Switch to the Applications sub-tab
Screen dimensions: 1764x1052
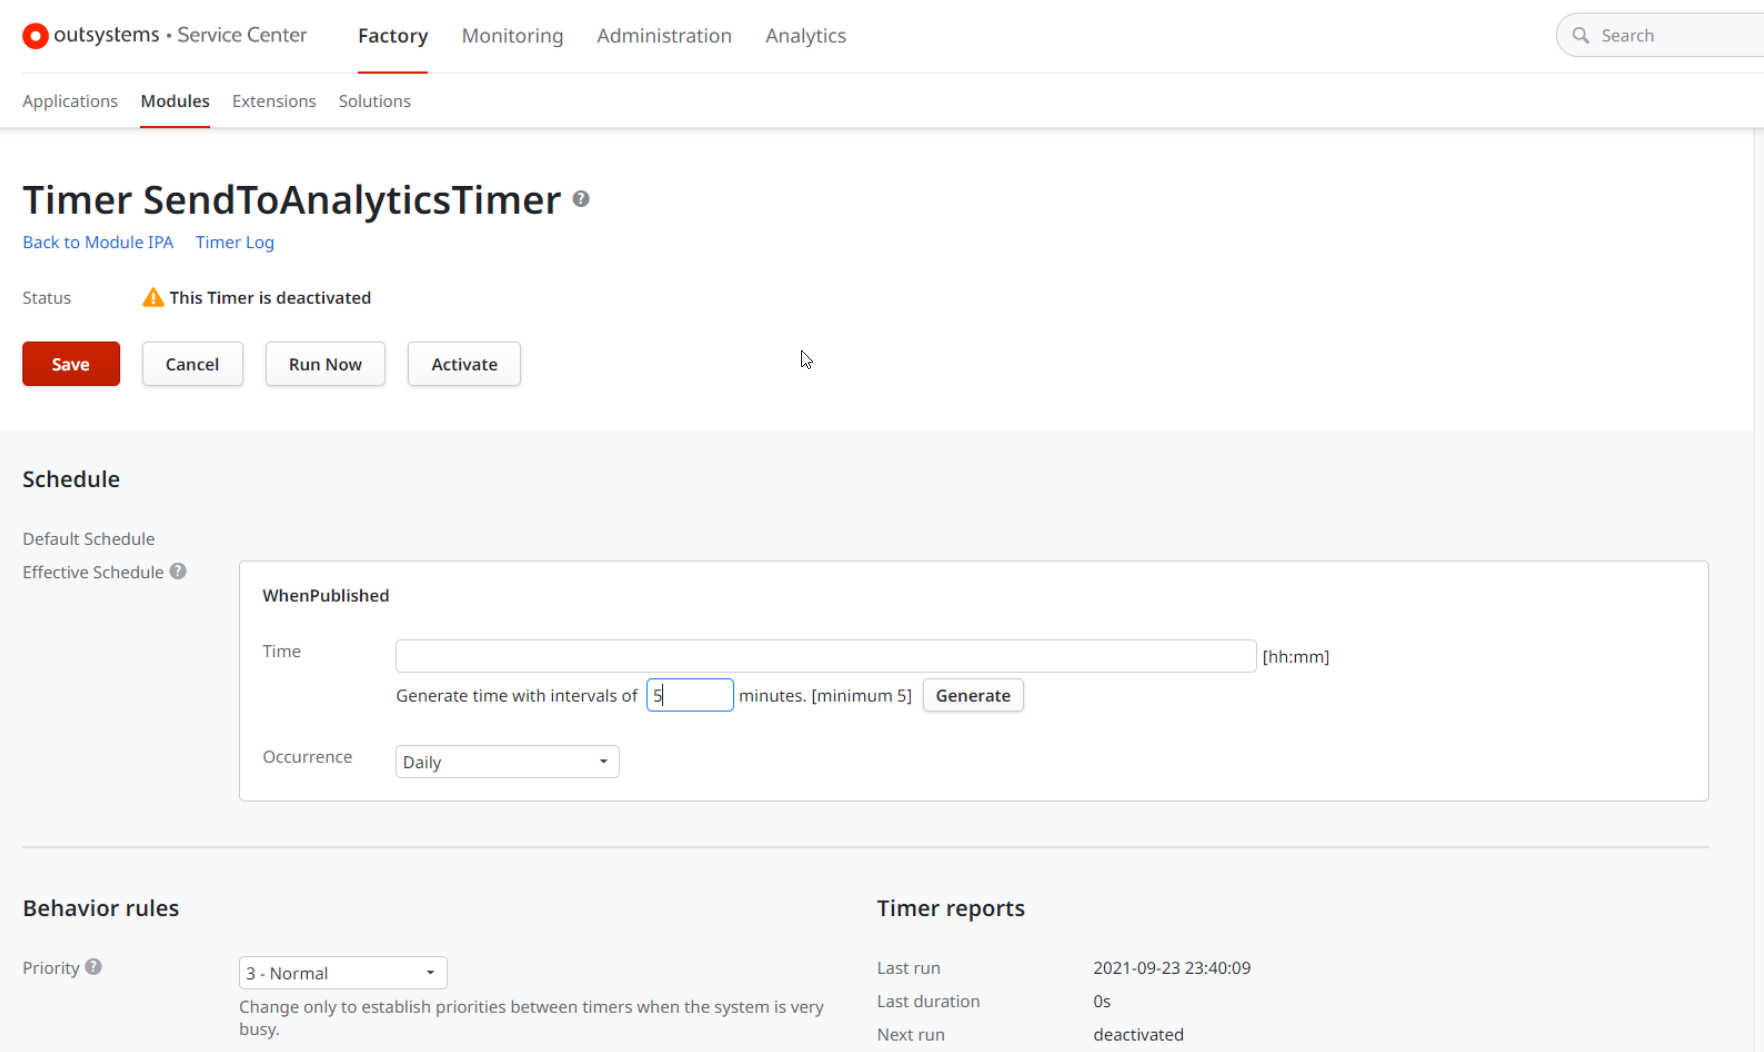[x=70, y=101]
